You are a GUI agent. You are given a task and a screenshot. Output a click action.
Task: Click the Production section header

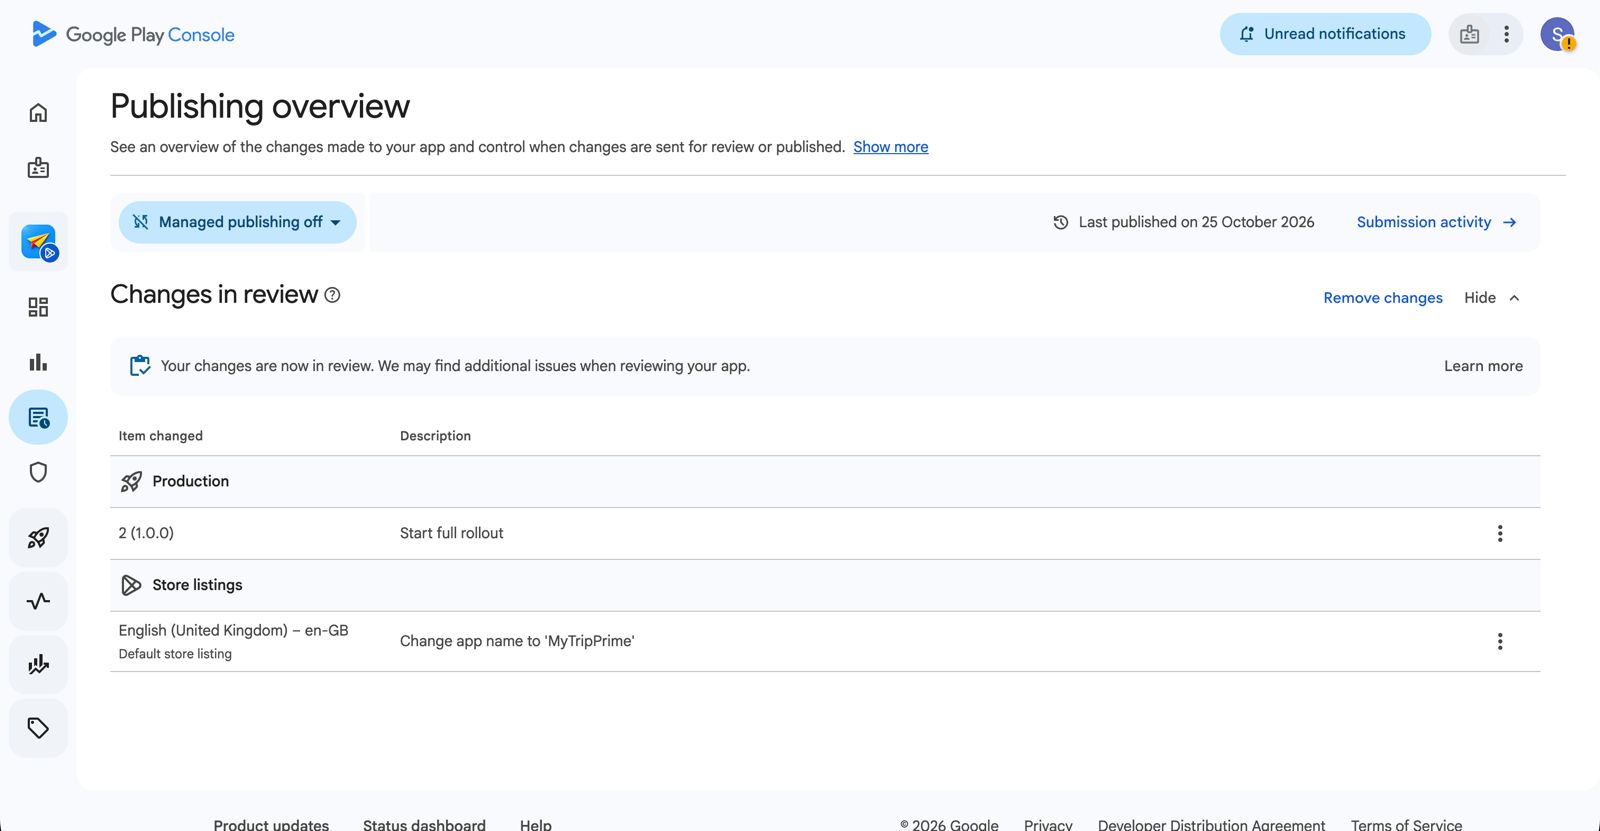click(825, 482)
